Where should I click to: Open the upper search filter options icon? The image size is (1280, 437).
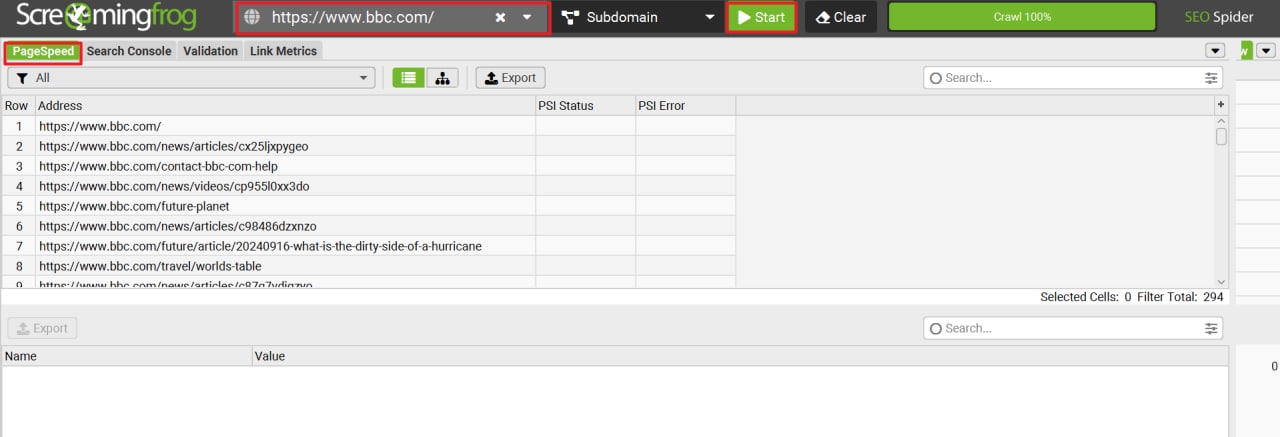click(x=1212, y=78)
